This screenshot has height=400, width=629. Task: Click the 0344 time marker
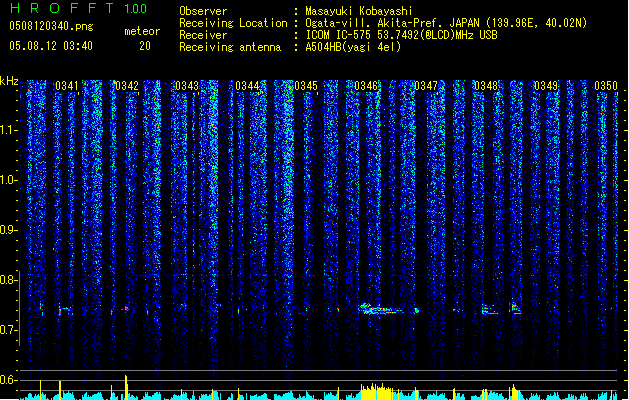pyautogui.click(x=247, y=86)
